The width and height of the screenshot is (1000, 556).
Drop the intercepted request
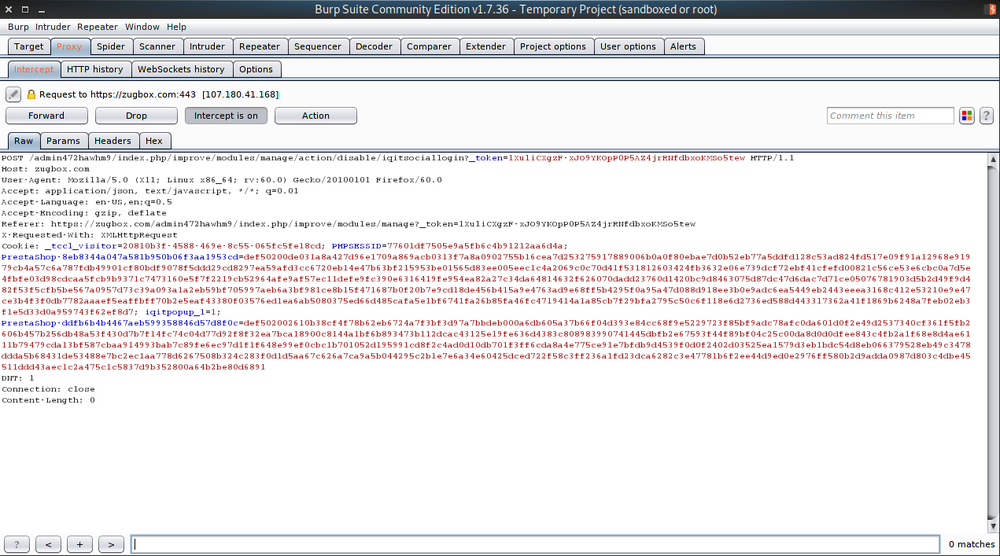point(136,115)
